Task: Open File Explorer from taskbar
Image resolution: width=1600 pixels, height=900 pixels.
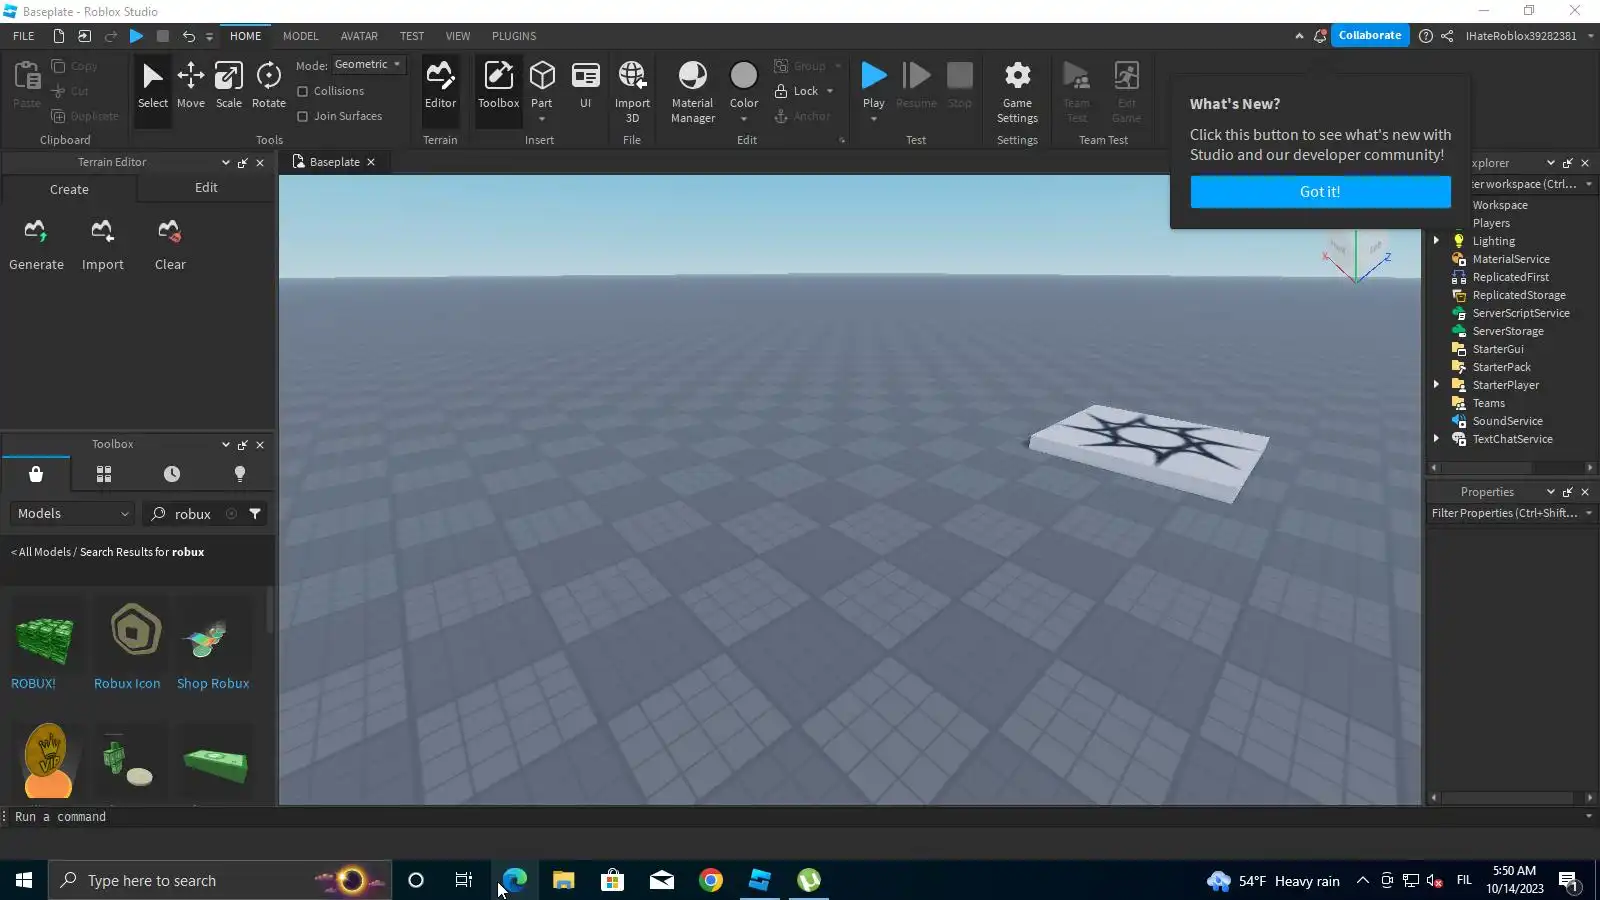Action: coord(564,880)
